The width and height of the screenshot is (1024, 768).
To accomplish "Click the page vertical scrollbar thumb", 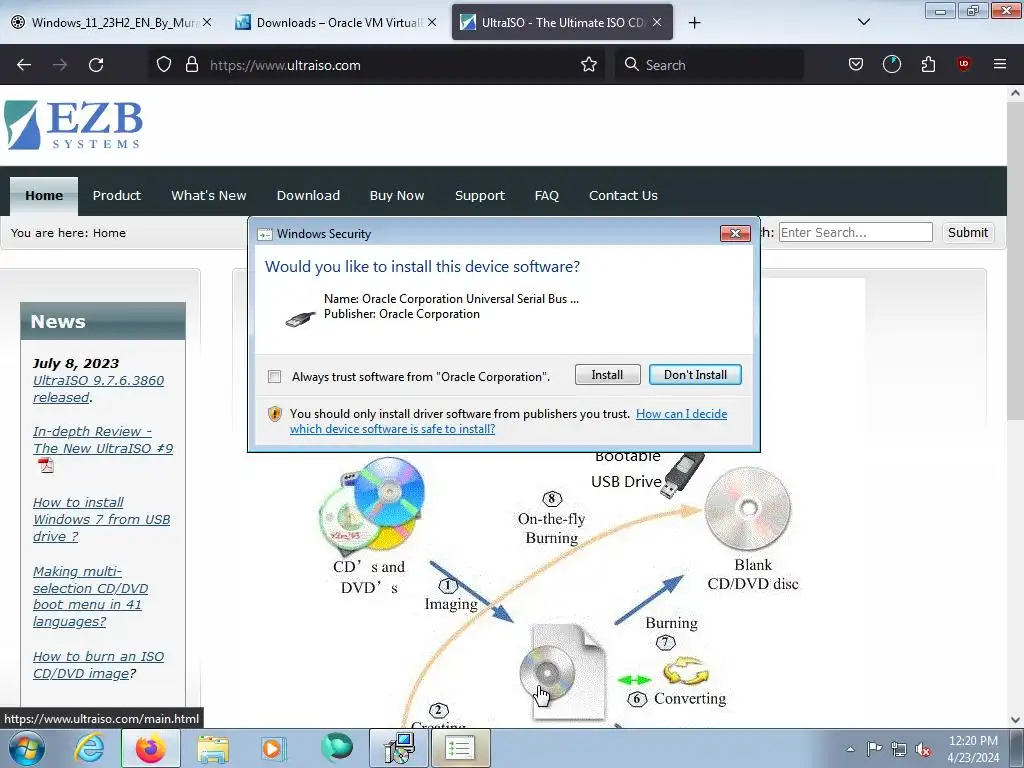I will [1015, 261].
